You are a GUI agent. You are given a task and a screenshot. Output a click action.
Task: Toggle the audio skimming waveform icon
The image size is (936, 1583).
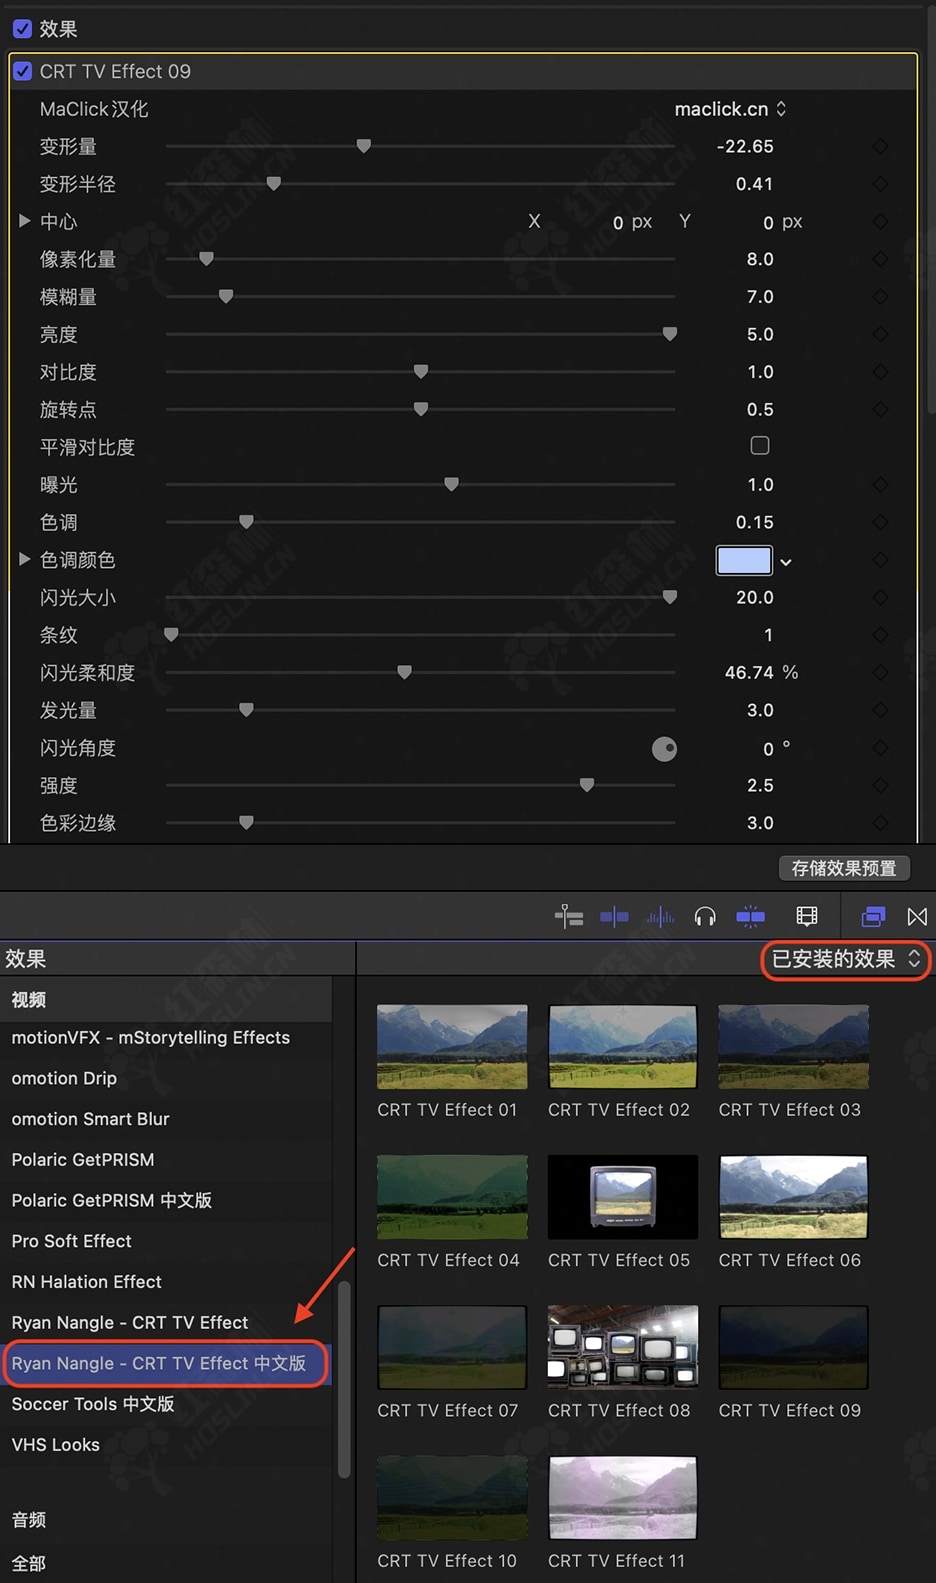[660, 916]
